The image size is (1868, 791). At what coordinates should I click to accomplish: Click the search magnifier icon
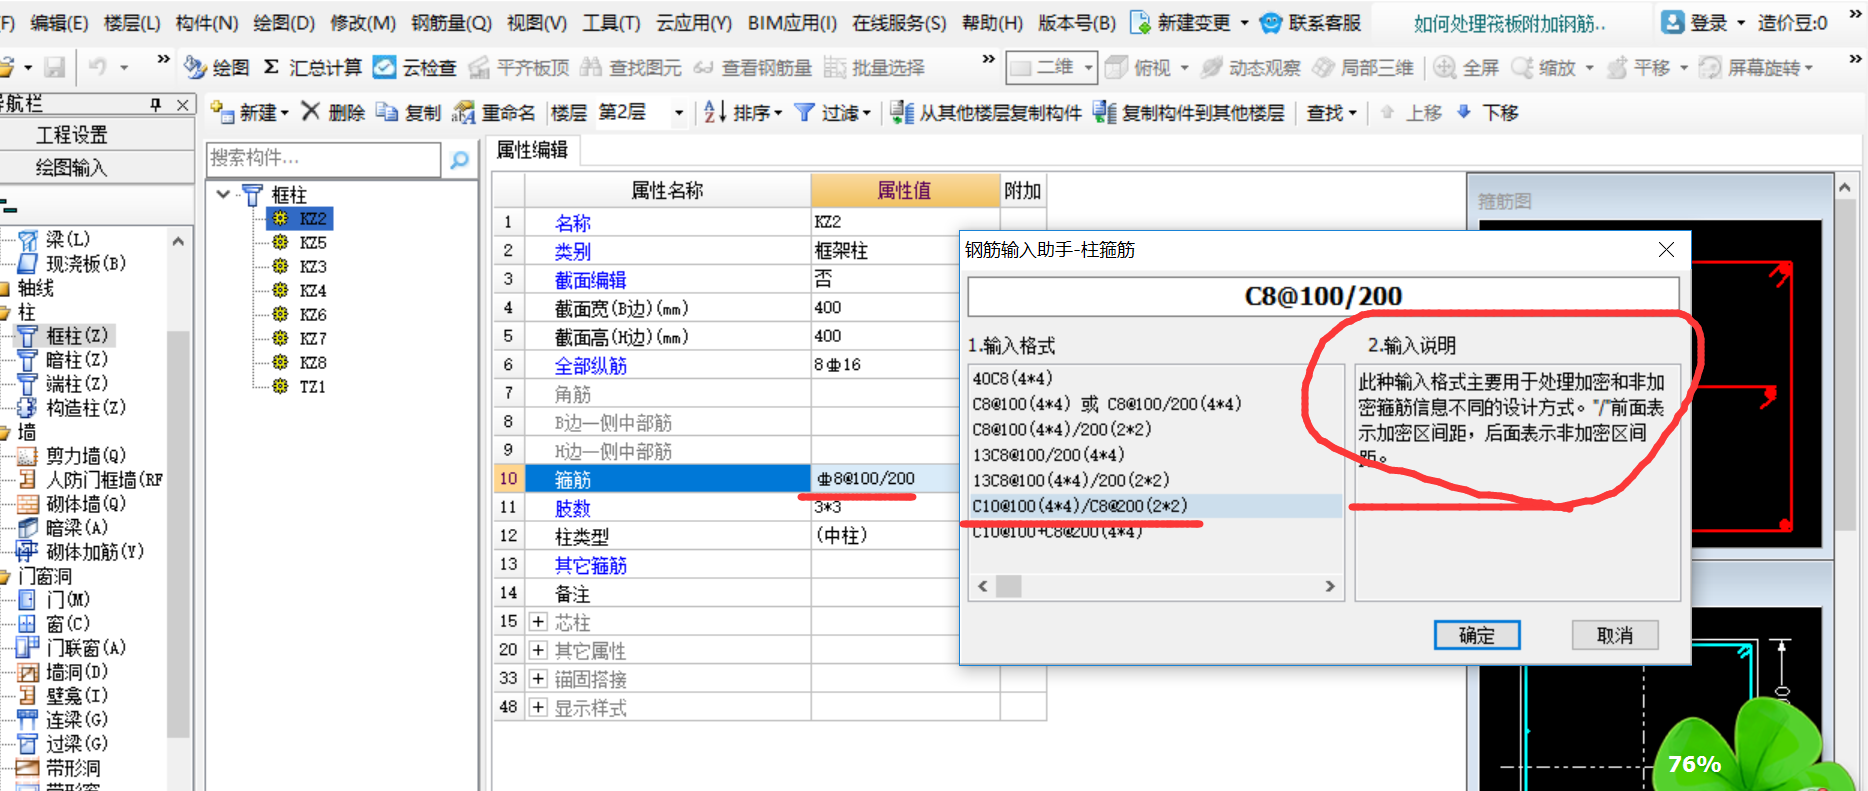point(459,160)
